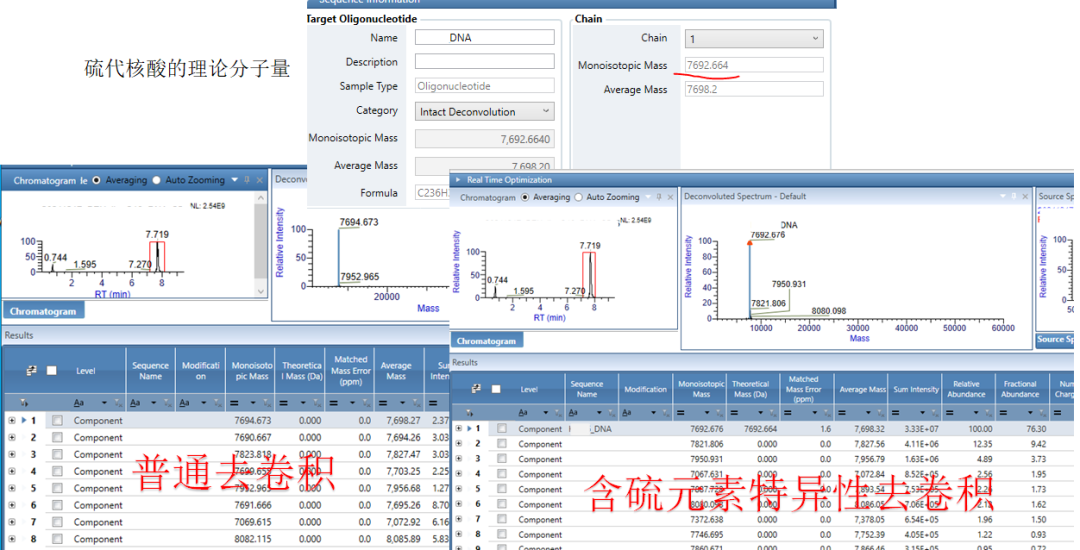Pin the right Chromatogram panel
The width and height of the screenshot is (1080, 550).
[x=658, y=197]
